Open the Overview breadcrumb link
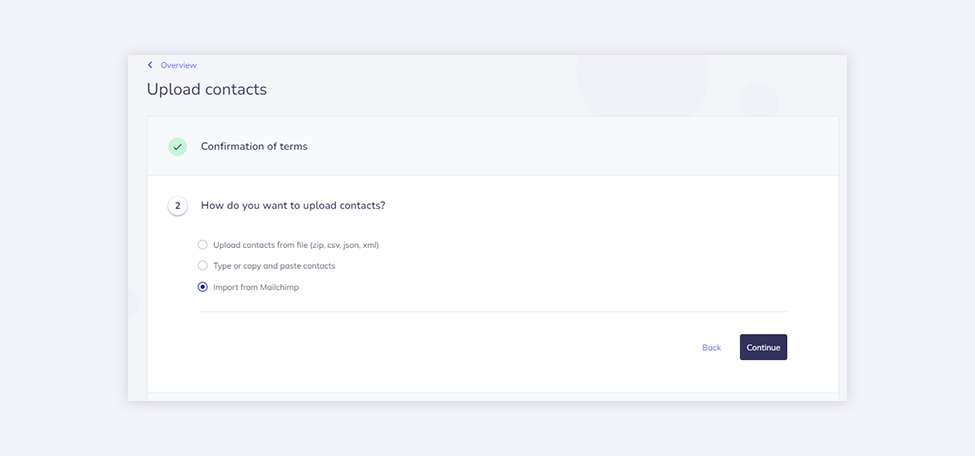Image resolution: width=975 pixels, height=456 pixels. (x=178, y=65)
